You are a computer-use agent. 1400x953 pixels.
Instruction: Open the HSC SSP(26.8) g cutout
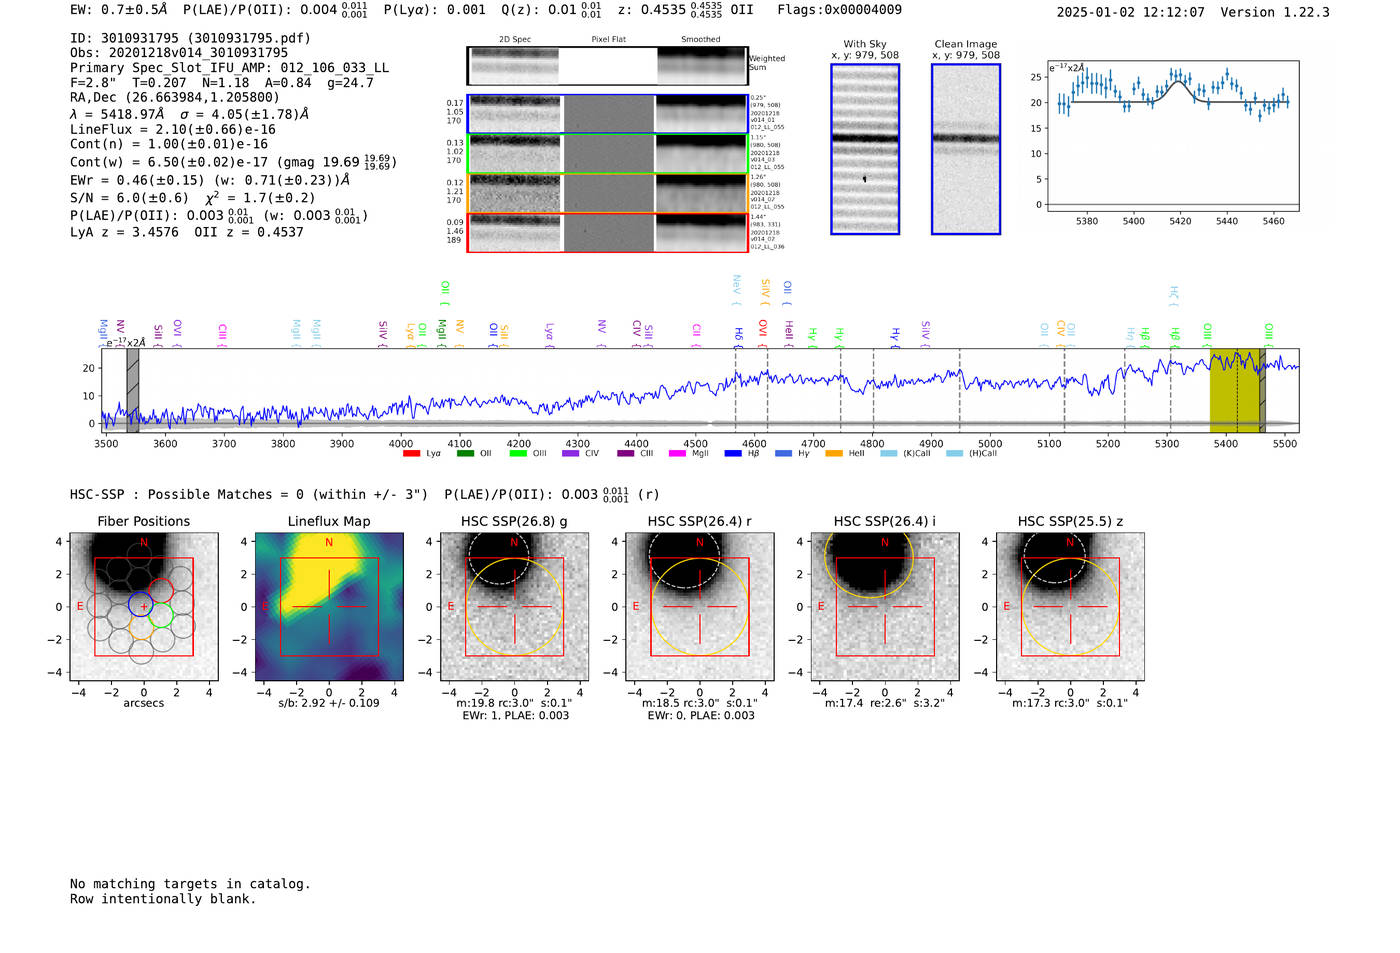click(x=514, y=607)
